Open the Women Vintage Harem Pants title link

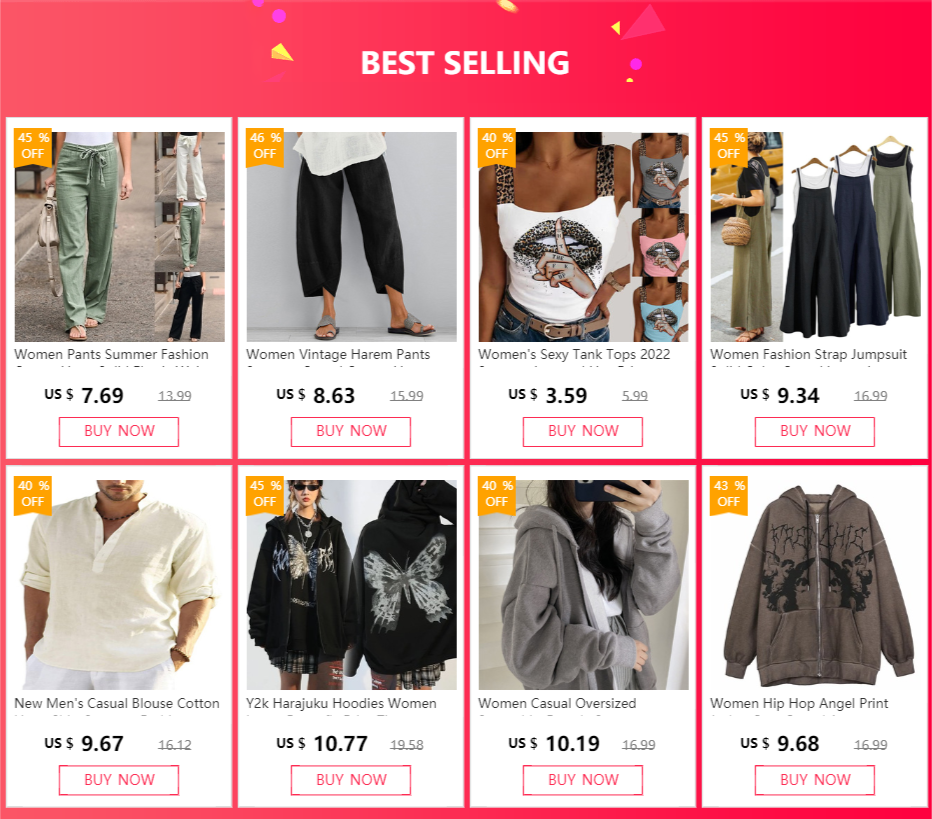[x=338, y=355]
